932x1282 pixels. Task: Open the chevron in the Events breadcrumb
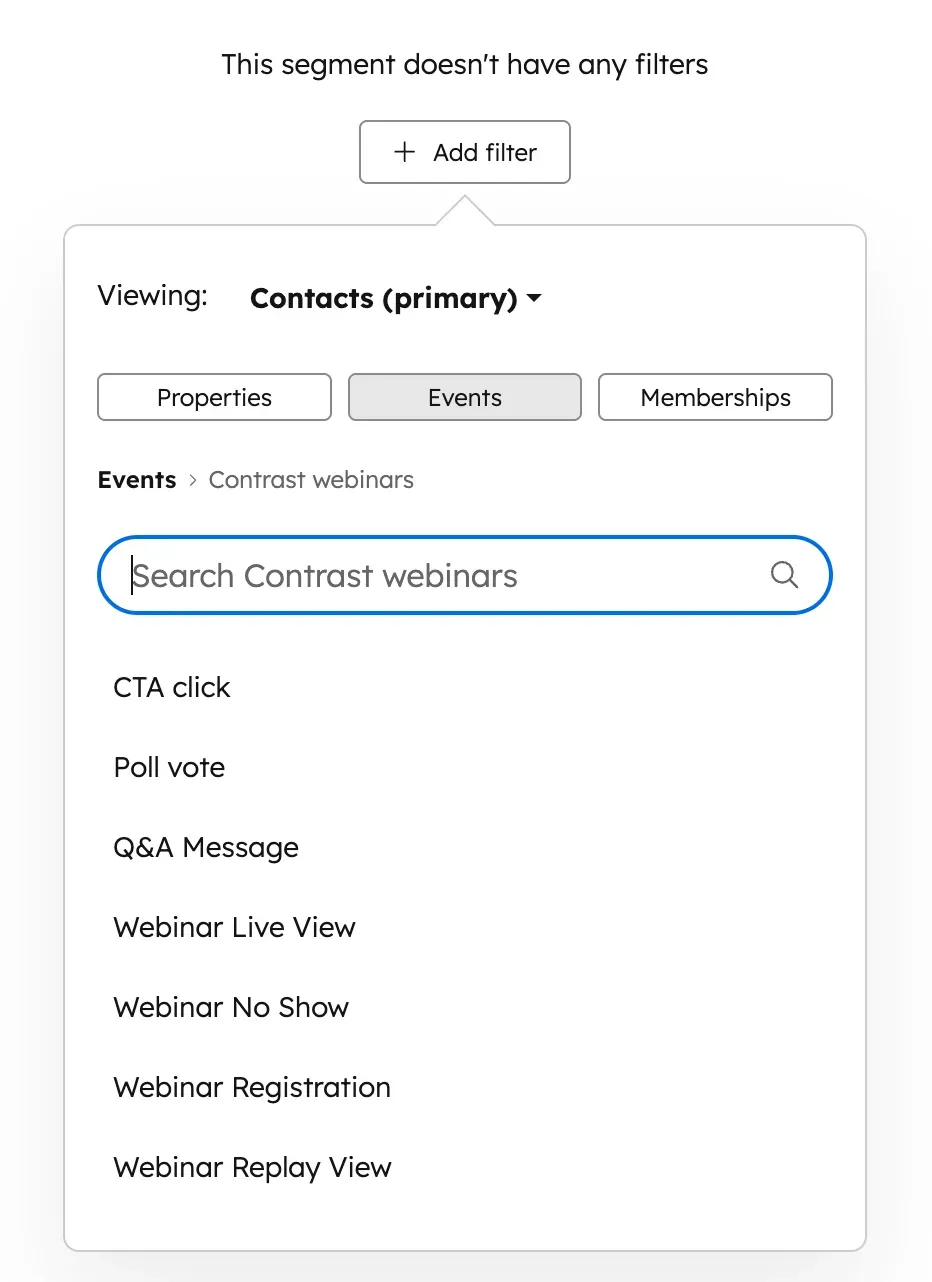pyautogui.click(x=190, y=480)
